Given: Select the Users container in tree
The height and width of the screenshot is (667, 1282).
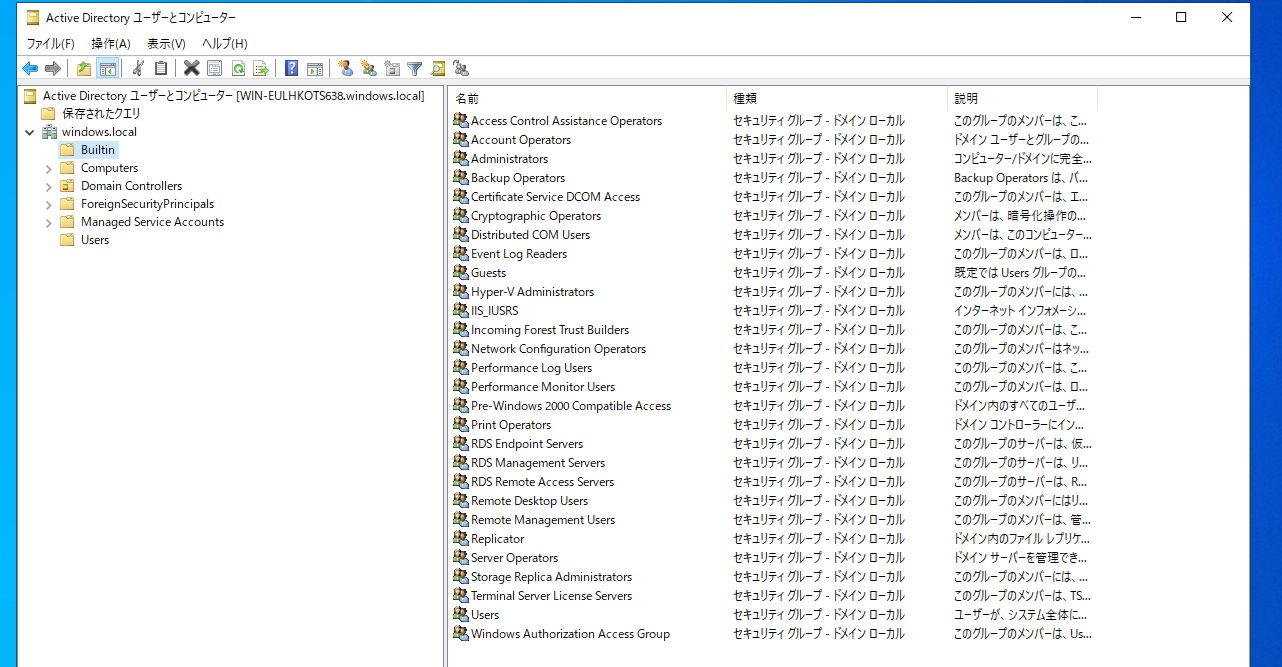Looking at the screenshot, I should (x=95, y=240).
